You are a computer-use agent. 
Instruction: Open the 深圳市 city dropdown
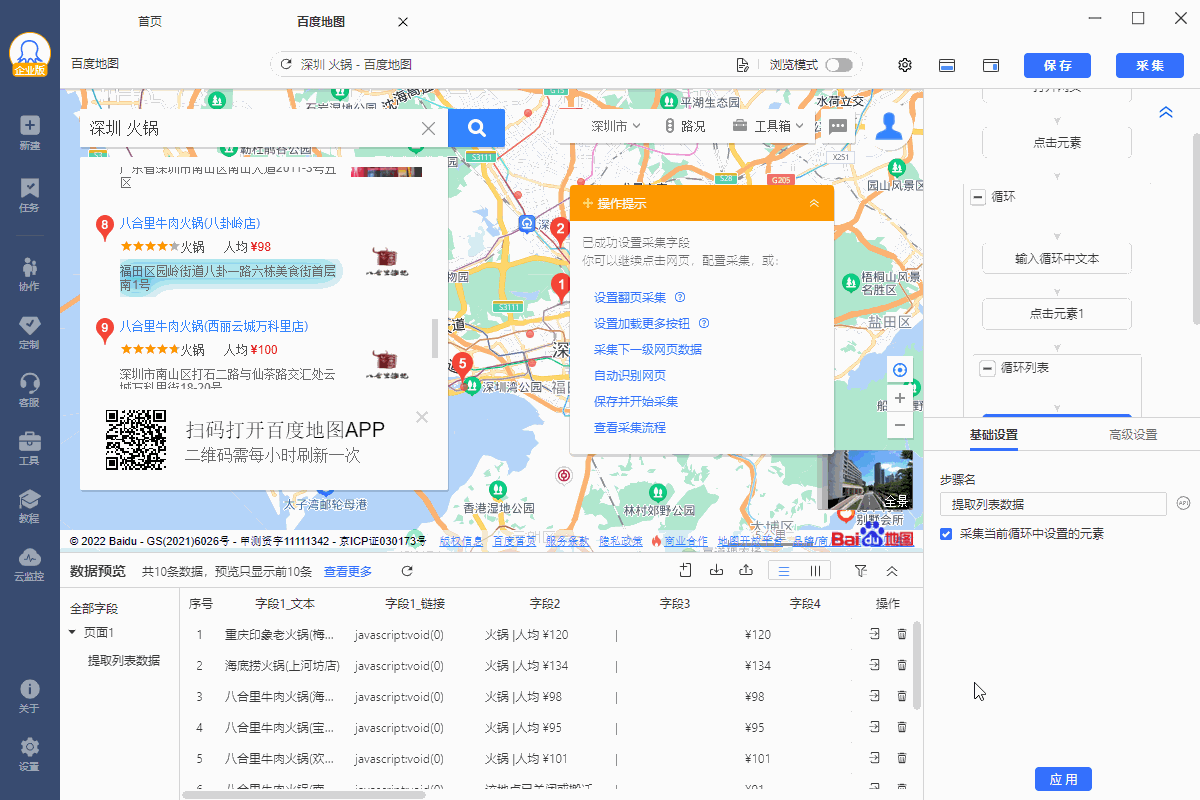(x=616, y=126)
